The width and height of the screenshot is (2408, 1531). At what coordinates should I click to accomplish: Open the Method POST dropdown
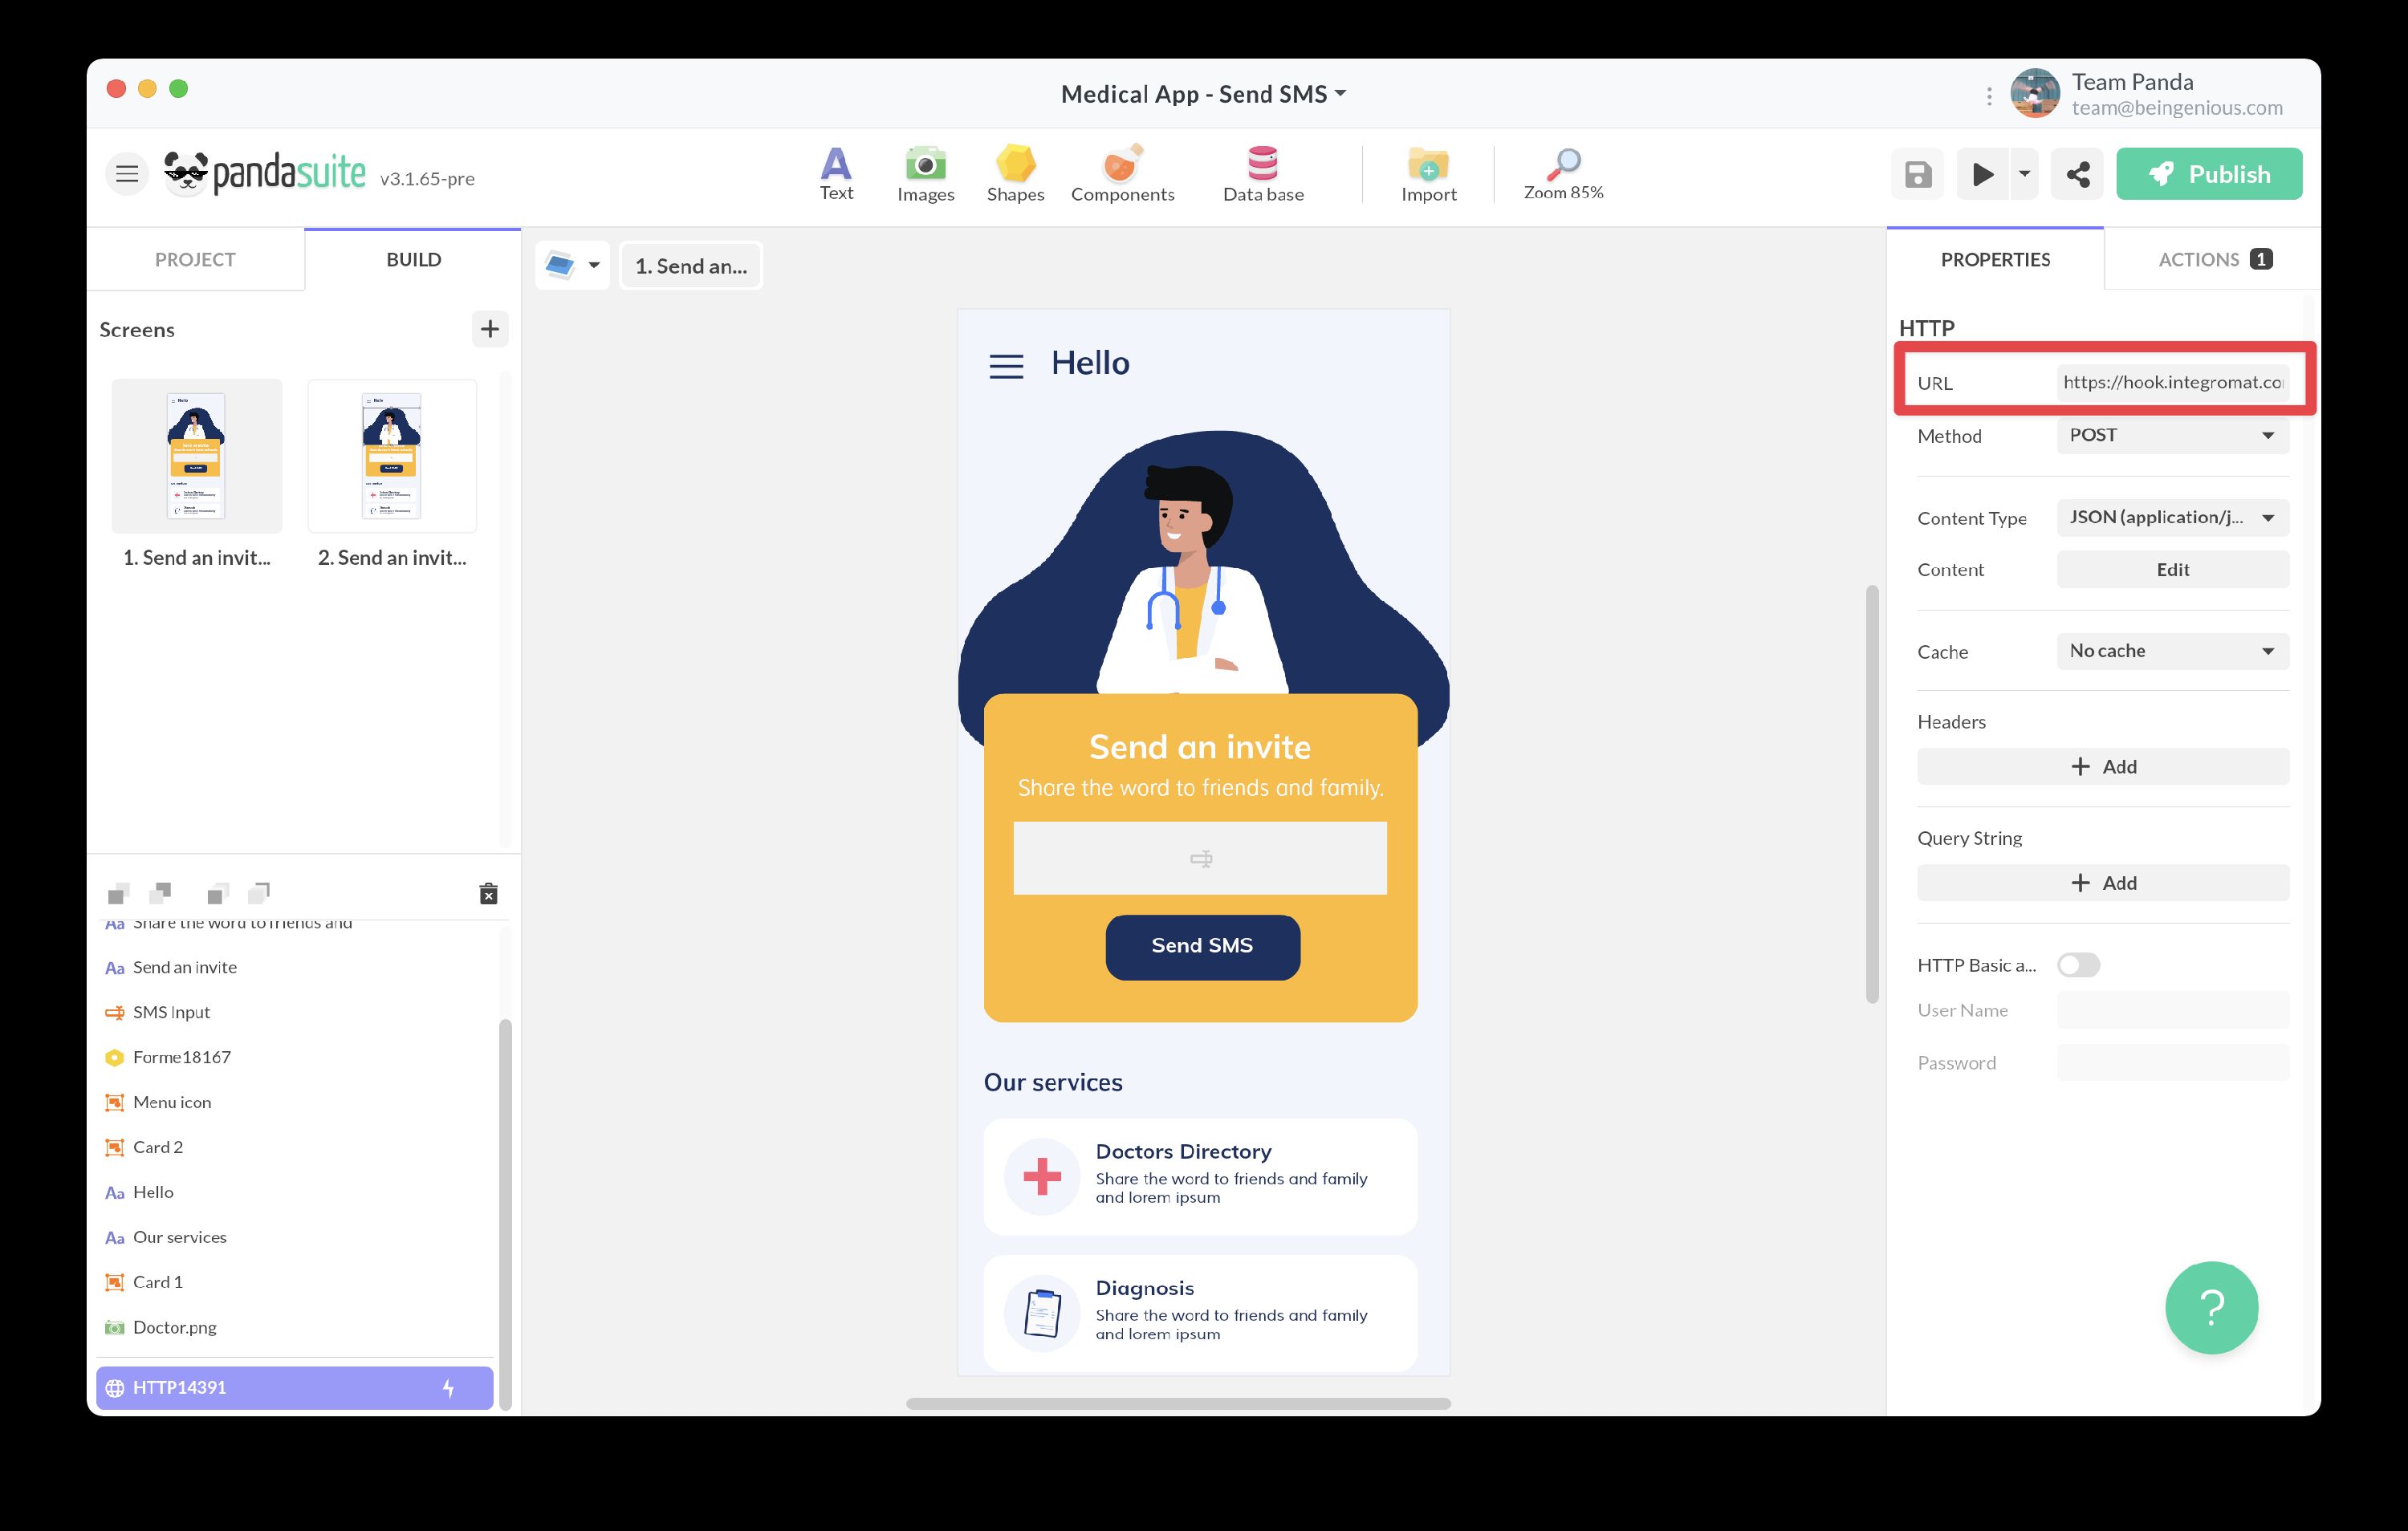[2172, 435]
